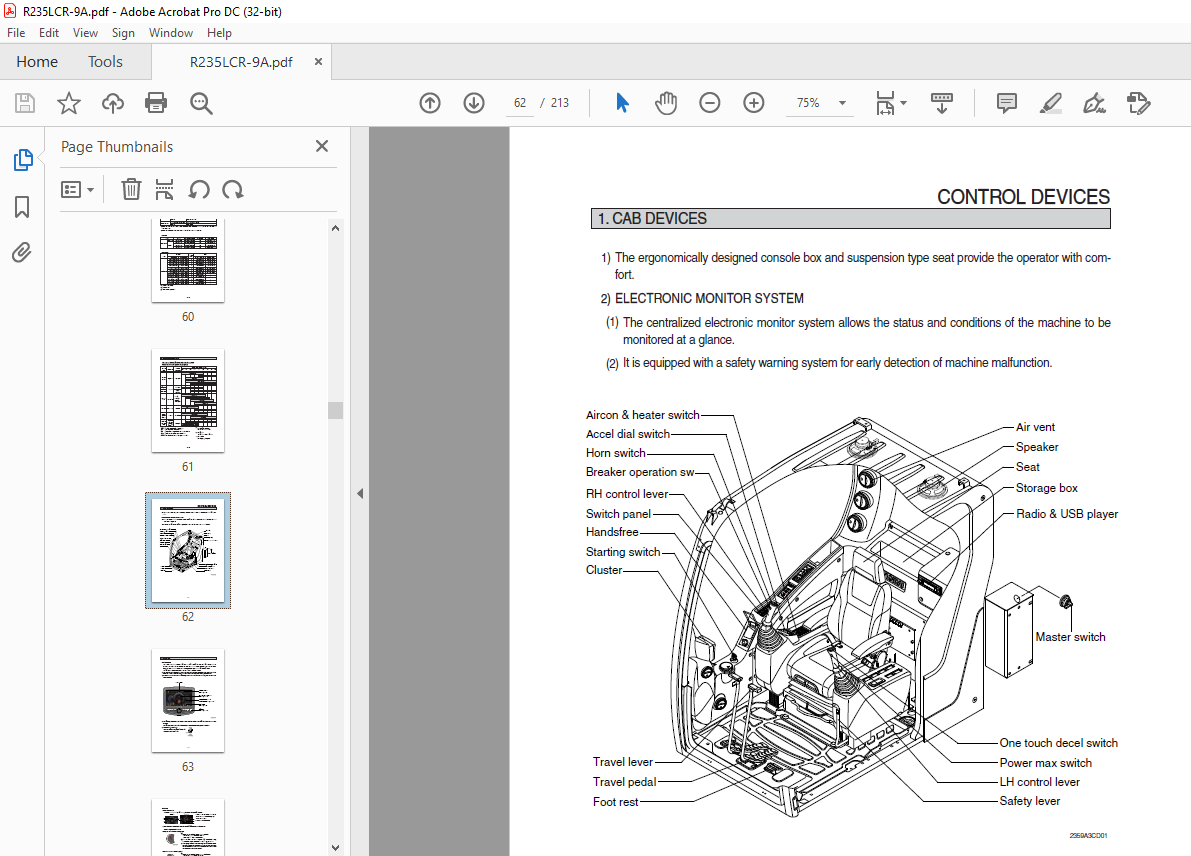Rotate page clockwise
Screen dimensions: 1191x856
tap(232, 189)
